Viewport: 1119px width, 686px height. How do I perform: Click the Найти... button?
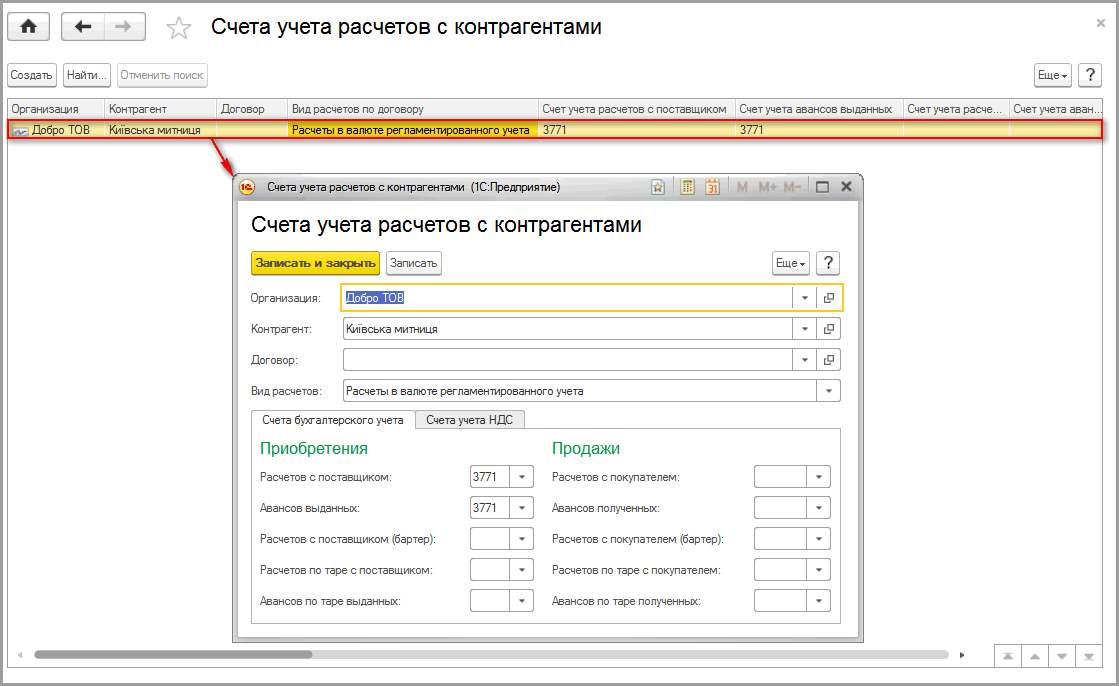tap(87, 75)
